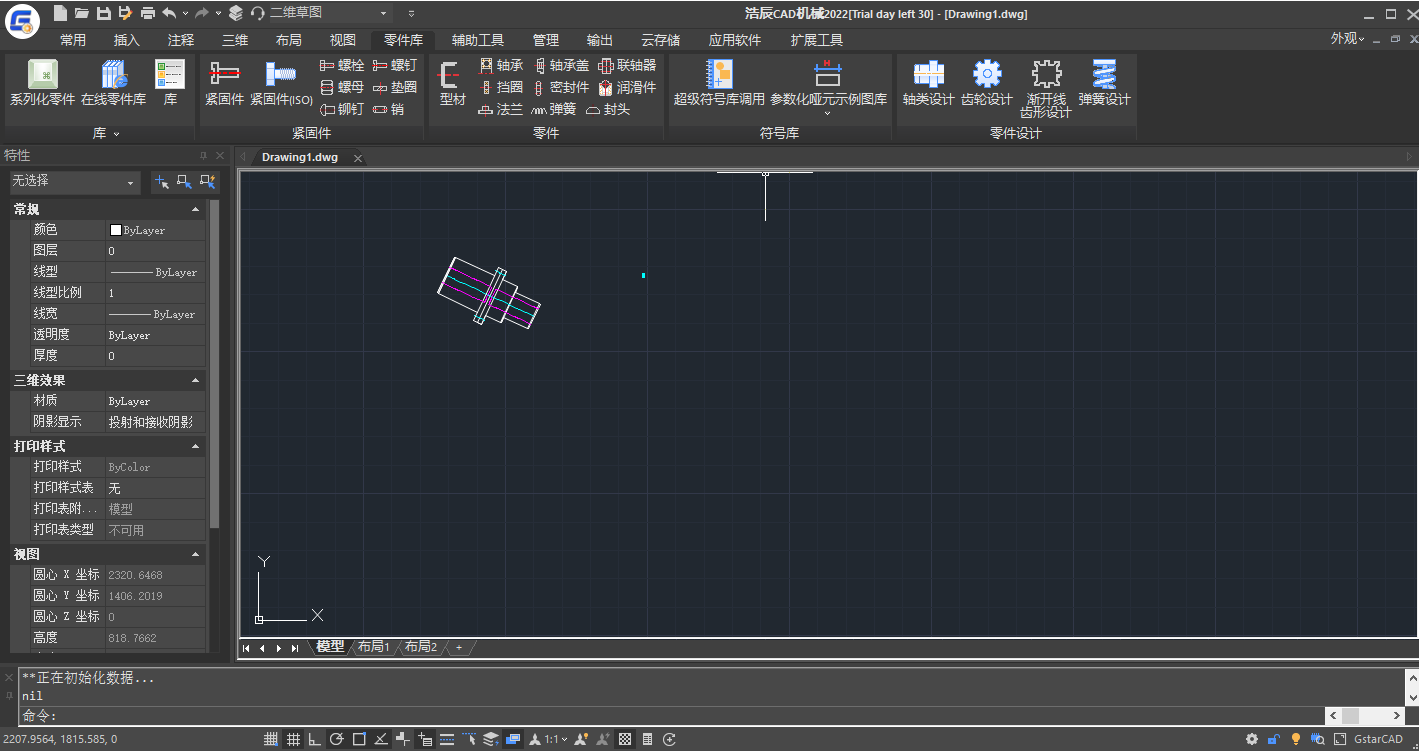1419x752 pixels.
Task: Open the 二维草图 workspace dropdown
Action: tap(329, 13)
